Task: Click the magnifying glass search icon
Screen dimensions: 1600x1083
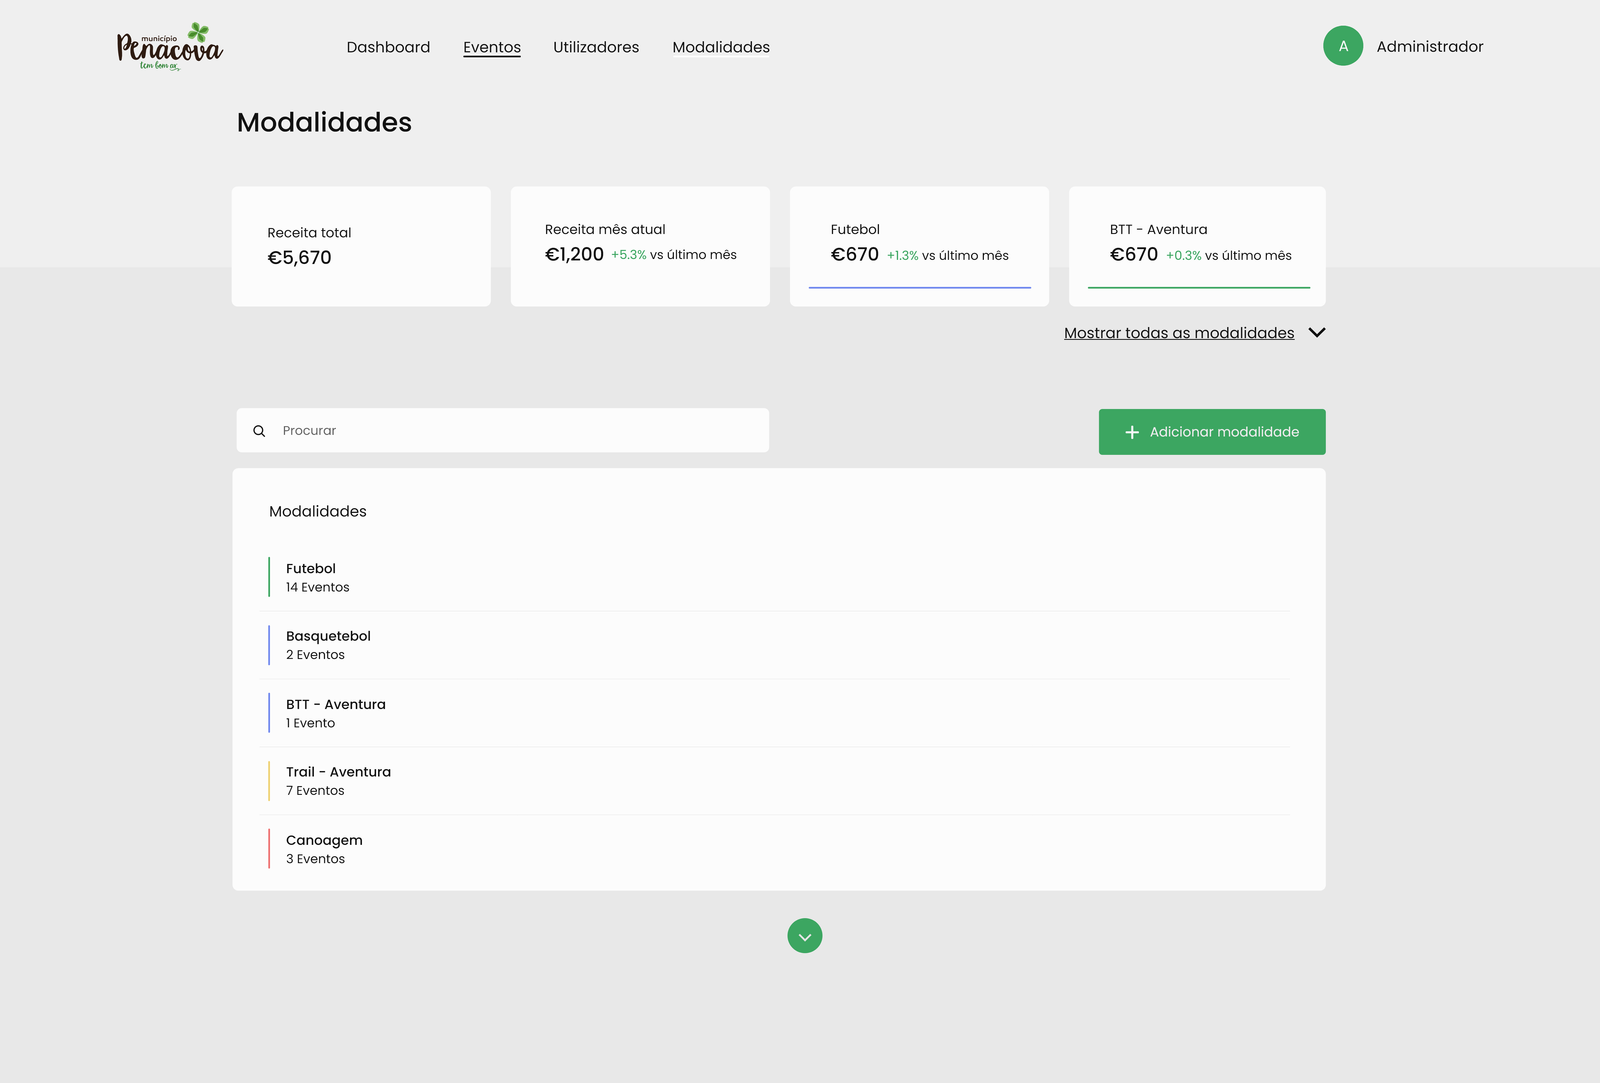Action: (259, 431)
